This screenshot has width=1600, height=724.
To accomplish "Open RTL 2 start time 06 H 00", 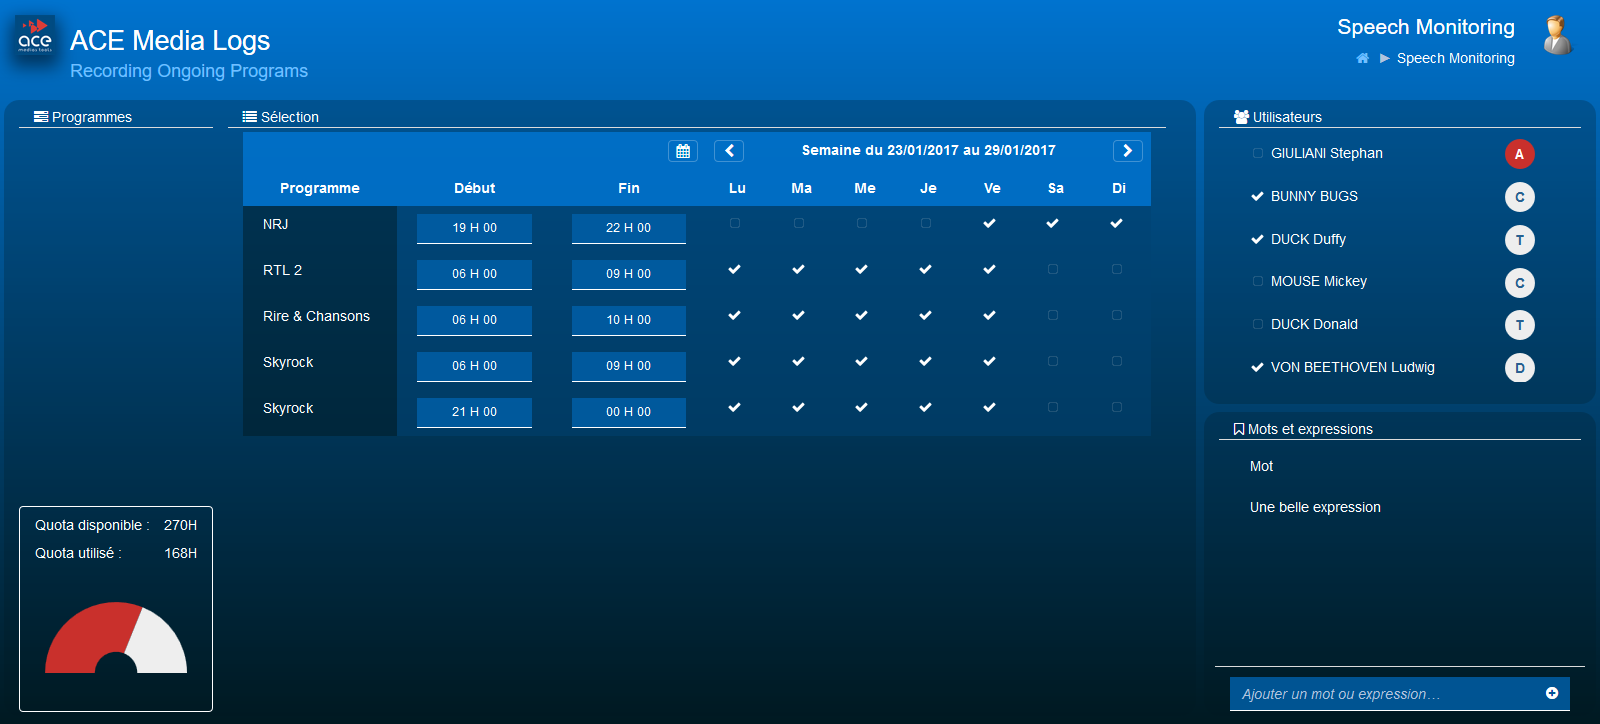I will (474, 274).
